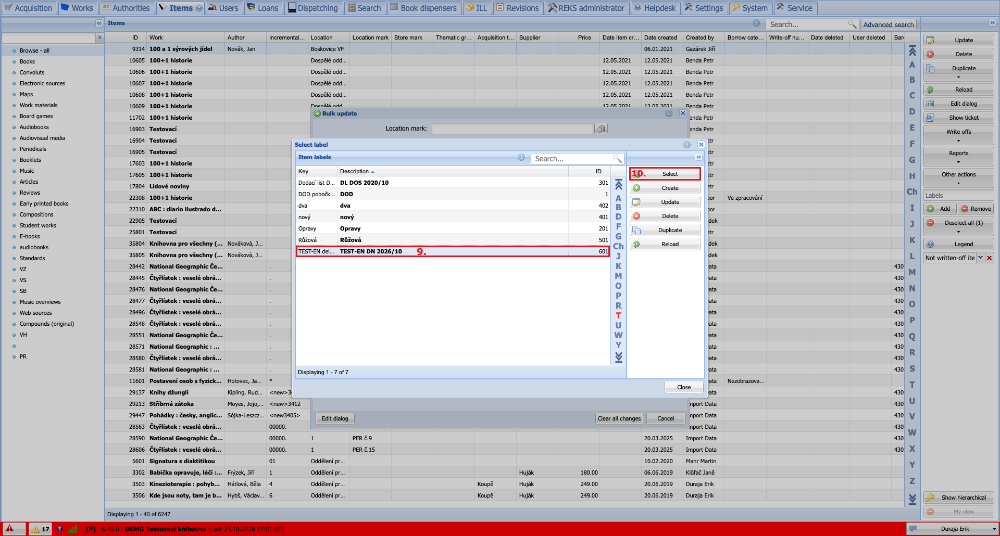Open the help icon in Item labels header

click(521, 157)
